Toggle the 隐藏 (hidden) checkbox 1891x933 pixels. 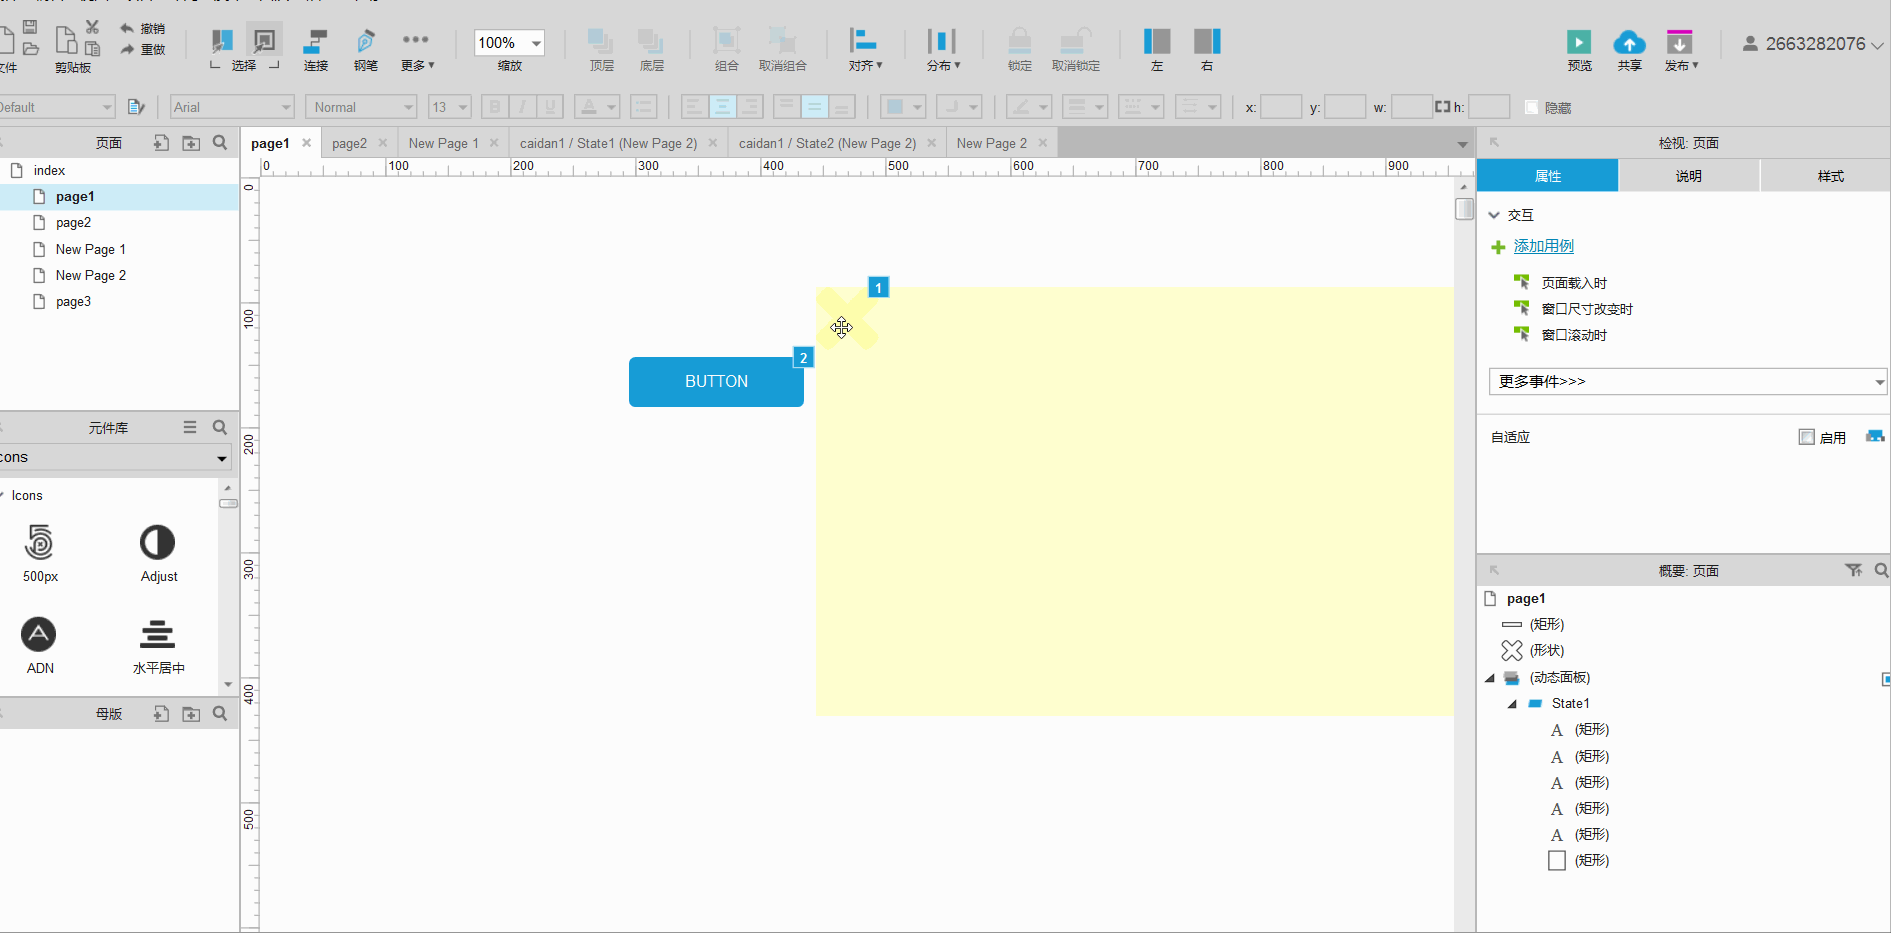click(x=1531, y=107)
